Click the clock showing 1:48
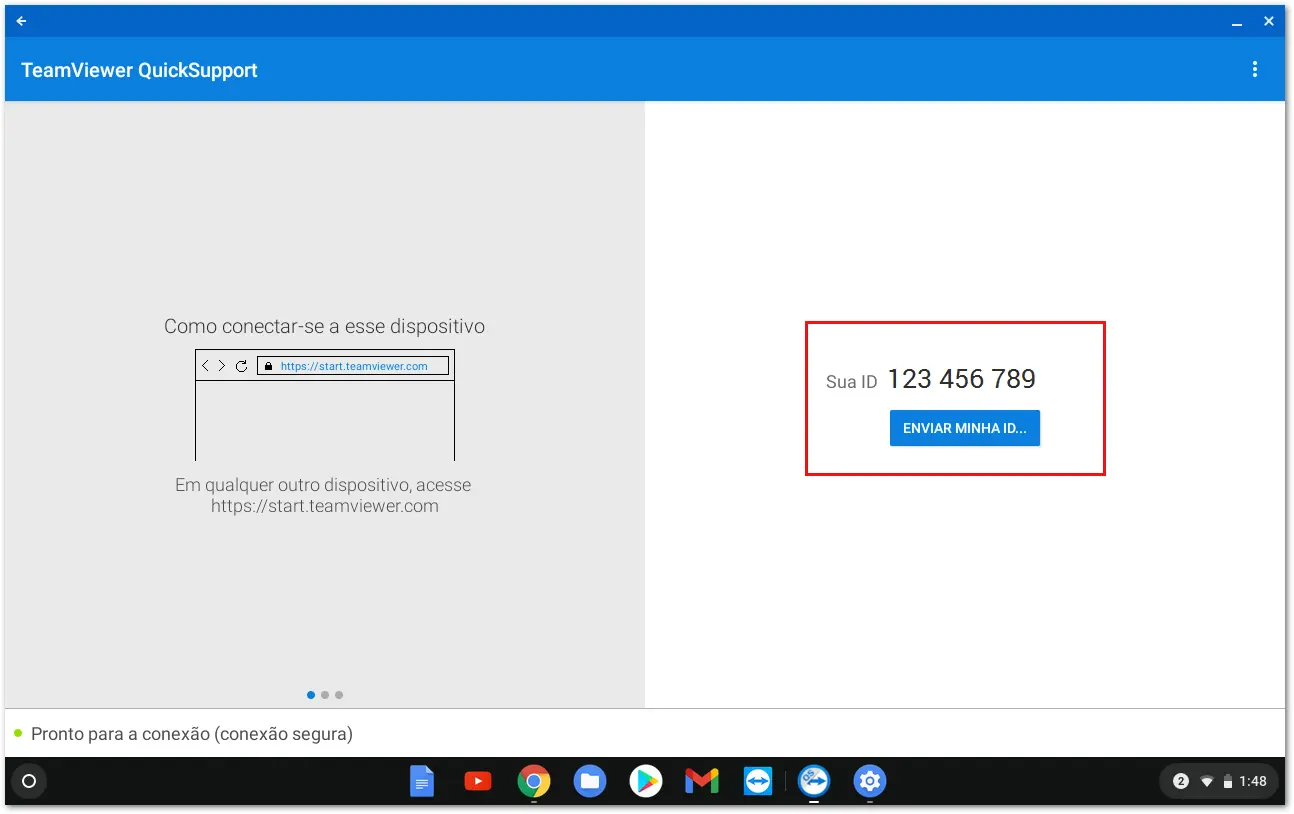1294x814 pixels. pos(1253,781)
